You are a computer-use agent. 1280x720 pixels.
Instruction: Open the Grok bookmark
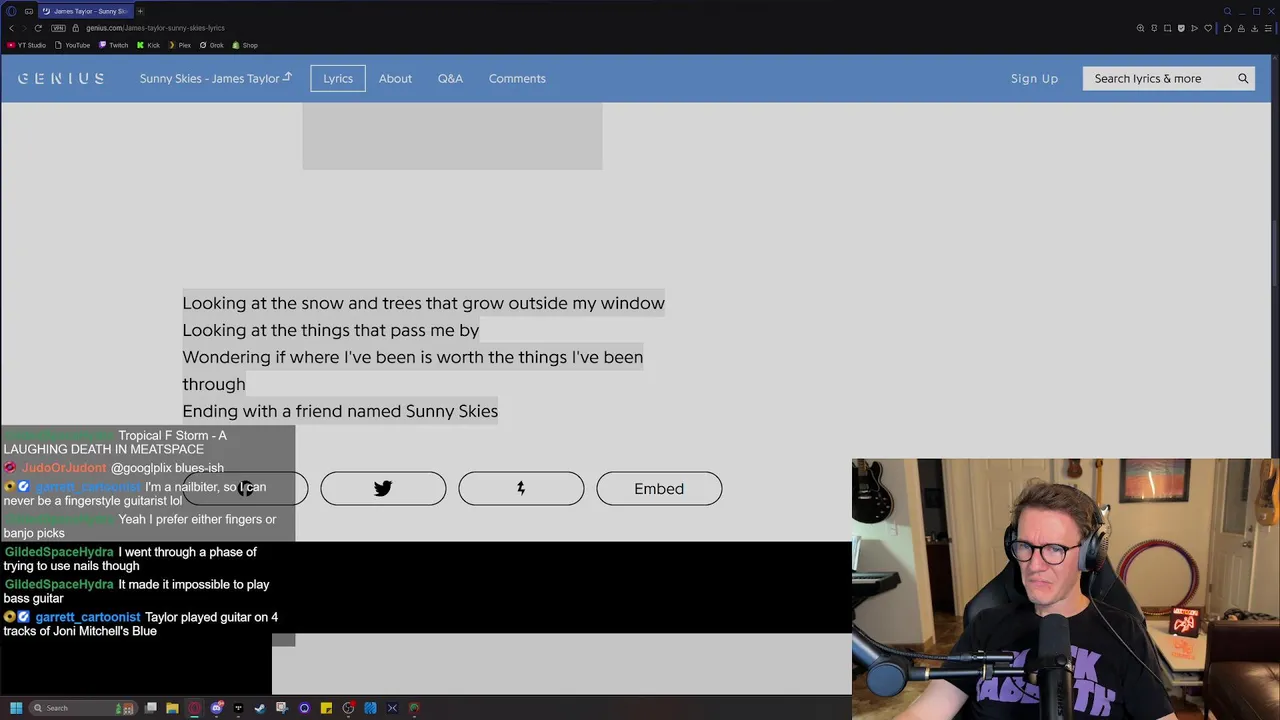click(211, 45)
